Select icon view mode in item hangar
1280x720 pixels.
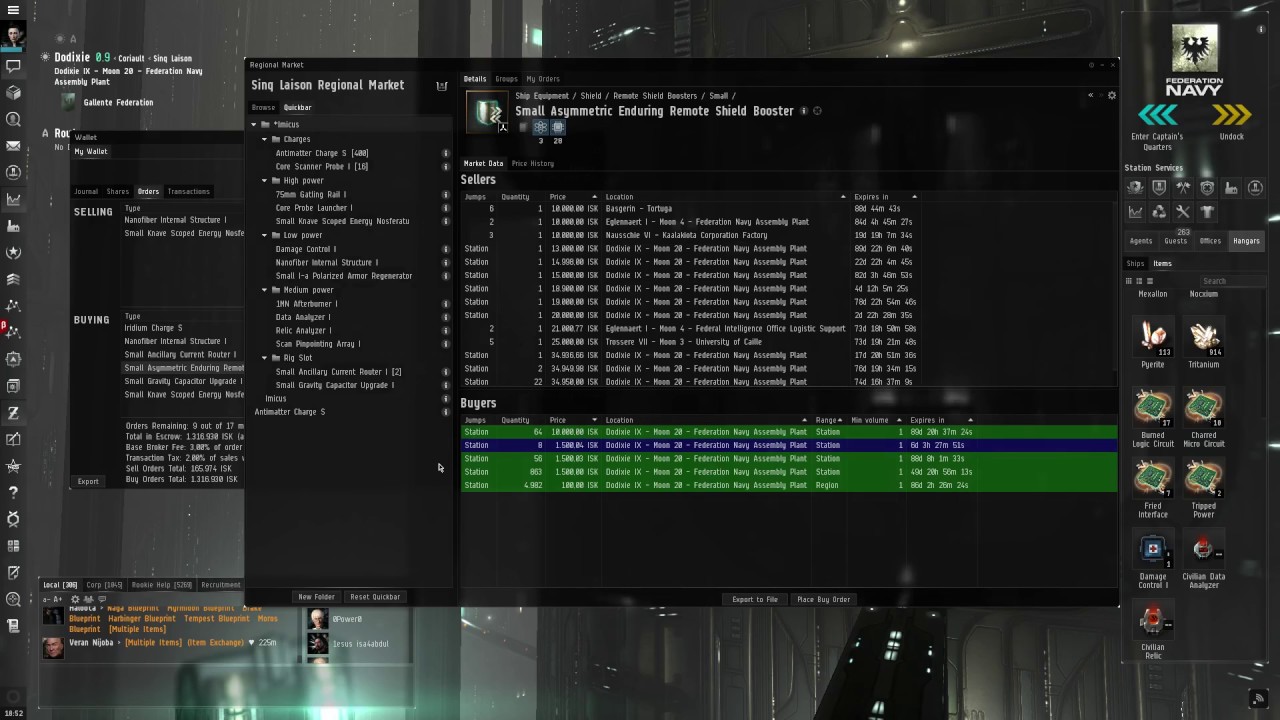[1130, 281]
